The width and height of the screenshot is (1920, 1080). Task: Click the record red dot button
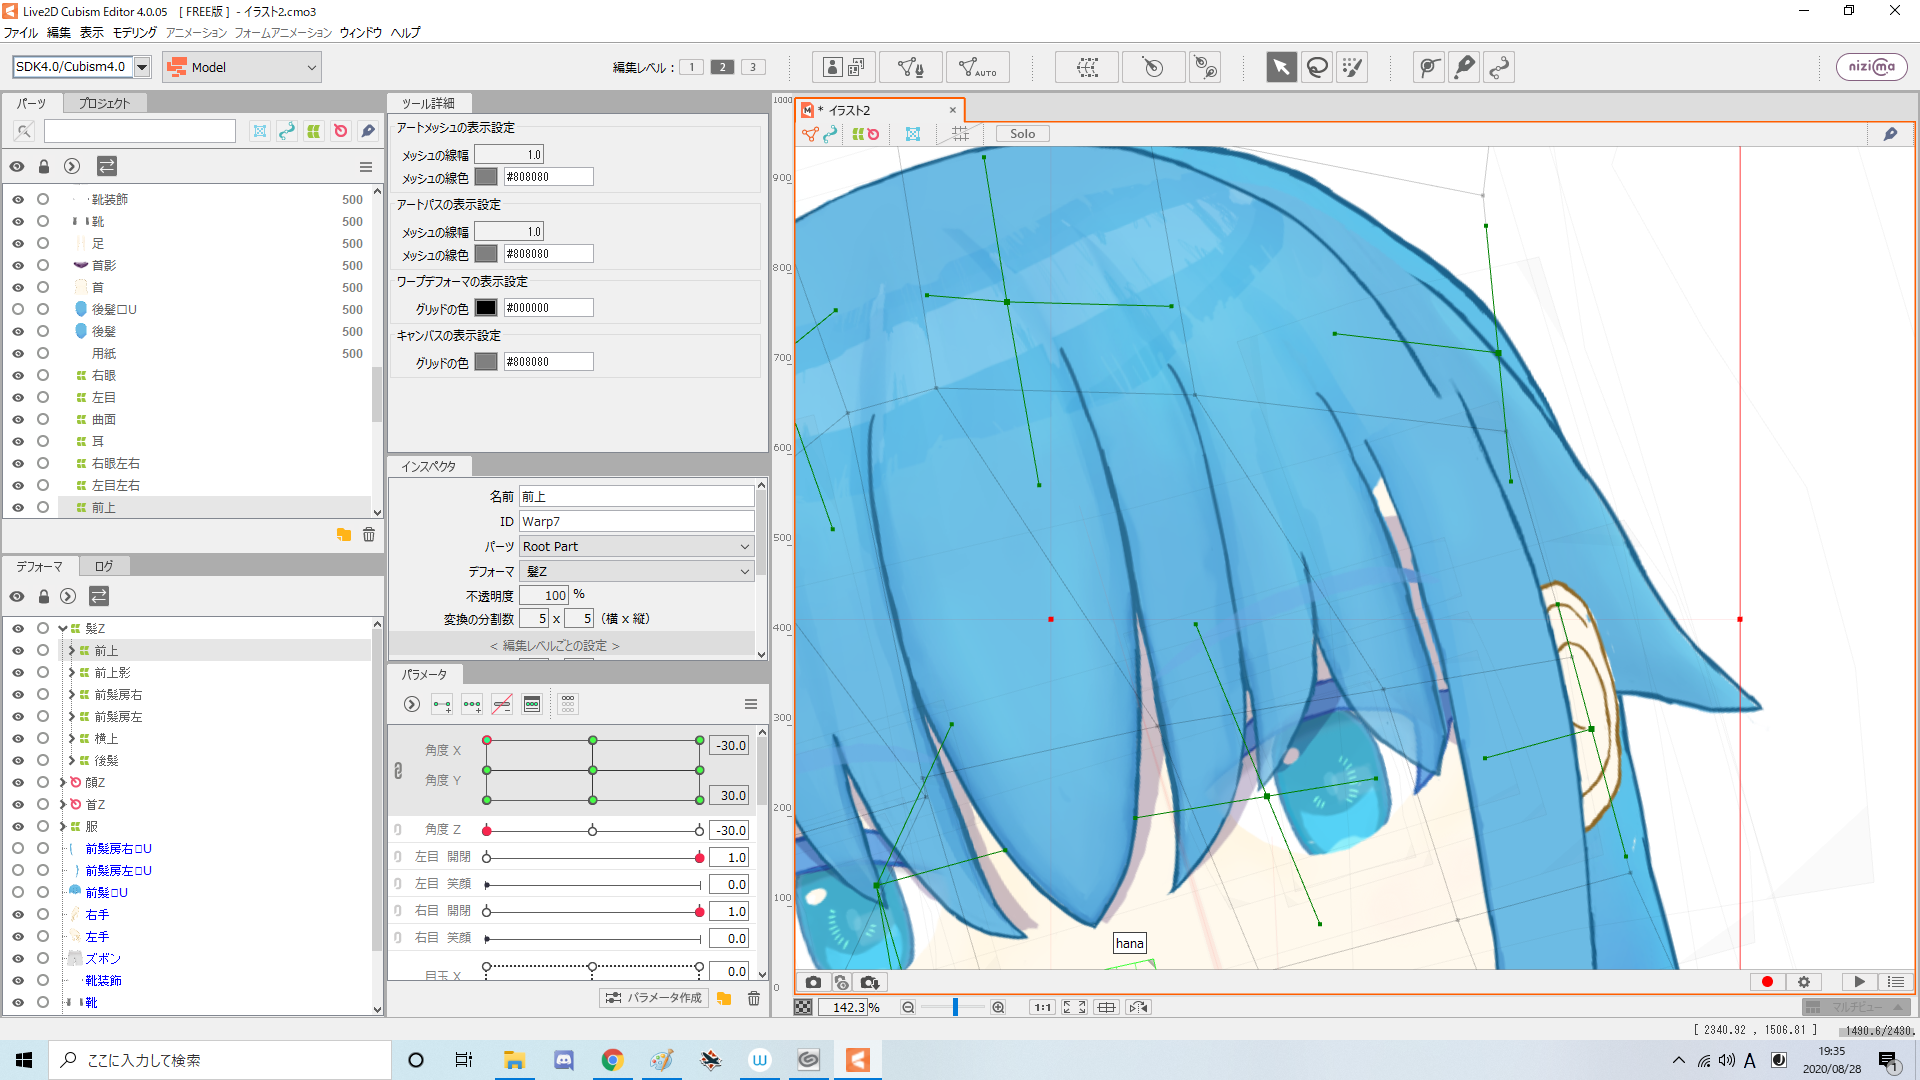[x=1767, y=982]
